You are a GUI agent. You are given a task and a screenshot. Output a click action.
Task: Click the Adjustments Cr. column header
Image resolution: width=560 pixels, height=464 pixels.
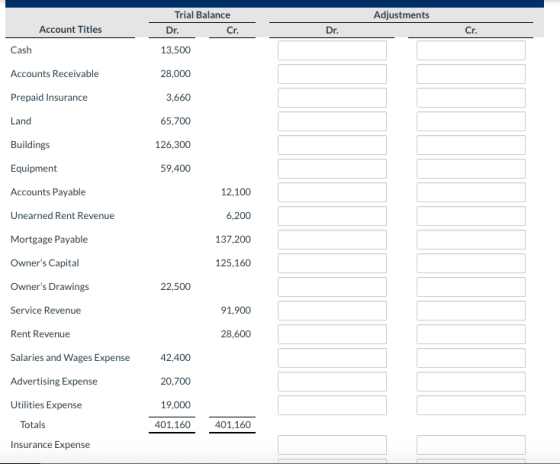tap(471, 30)
